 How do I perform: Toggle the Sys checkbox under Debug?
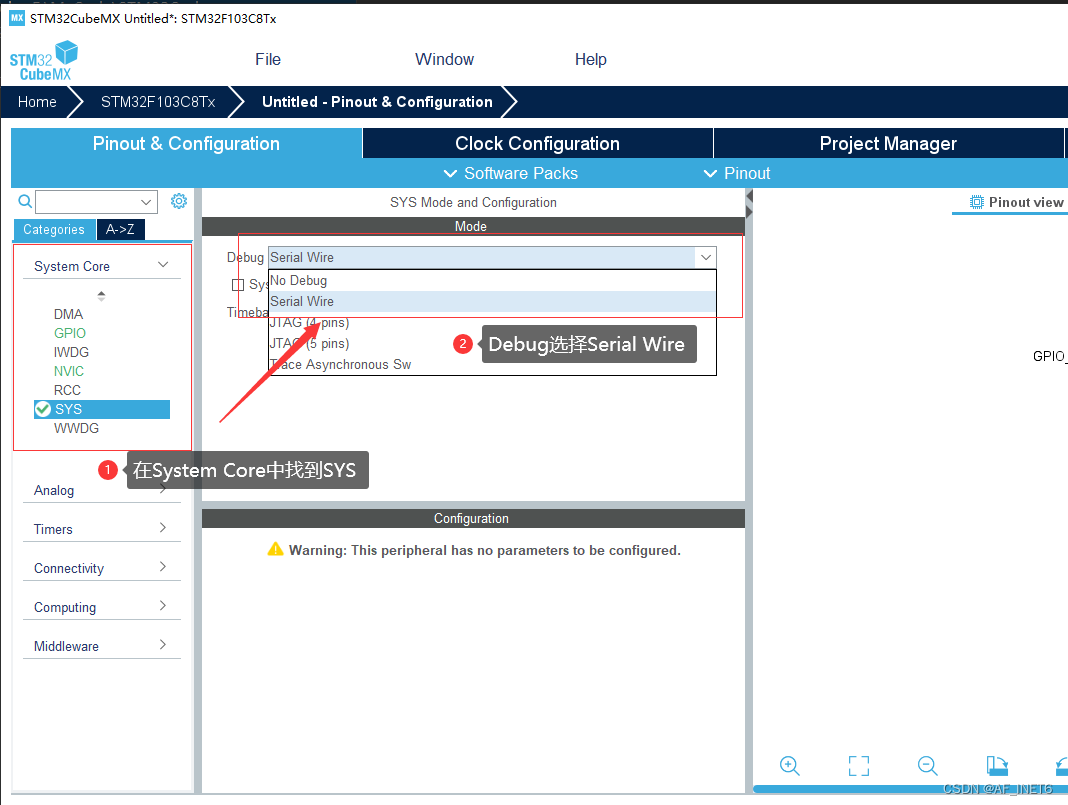pos(238,285)
